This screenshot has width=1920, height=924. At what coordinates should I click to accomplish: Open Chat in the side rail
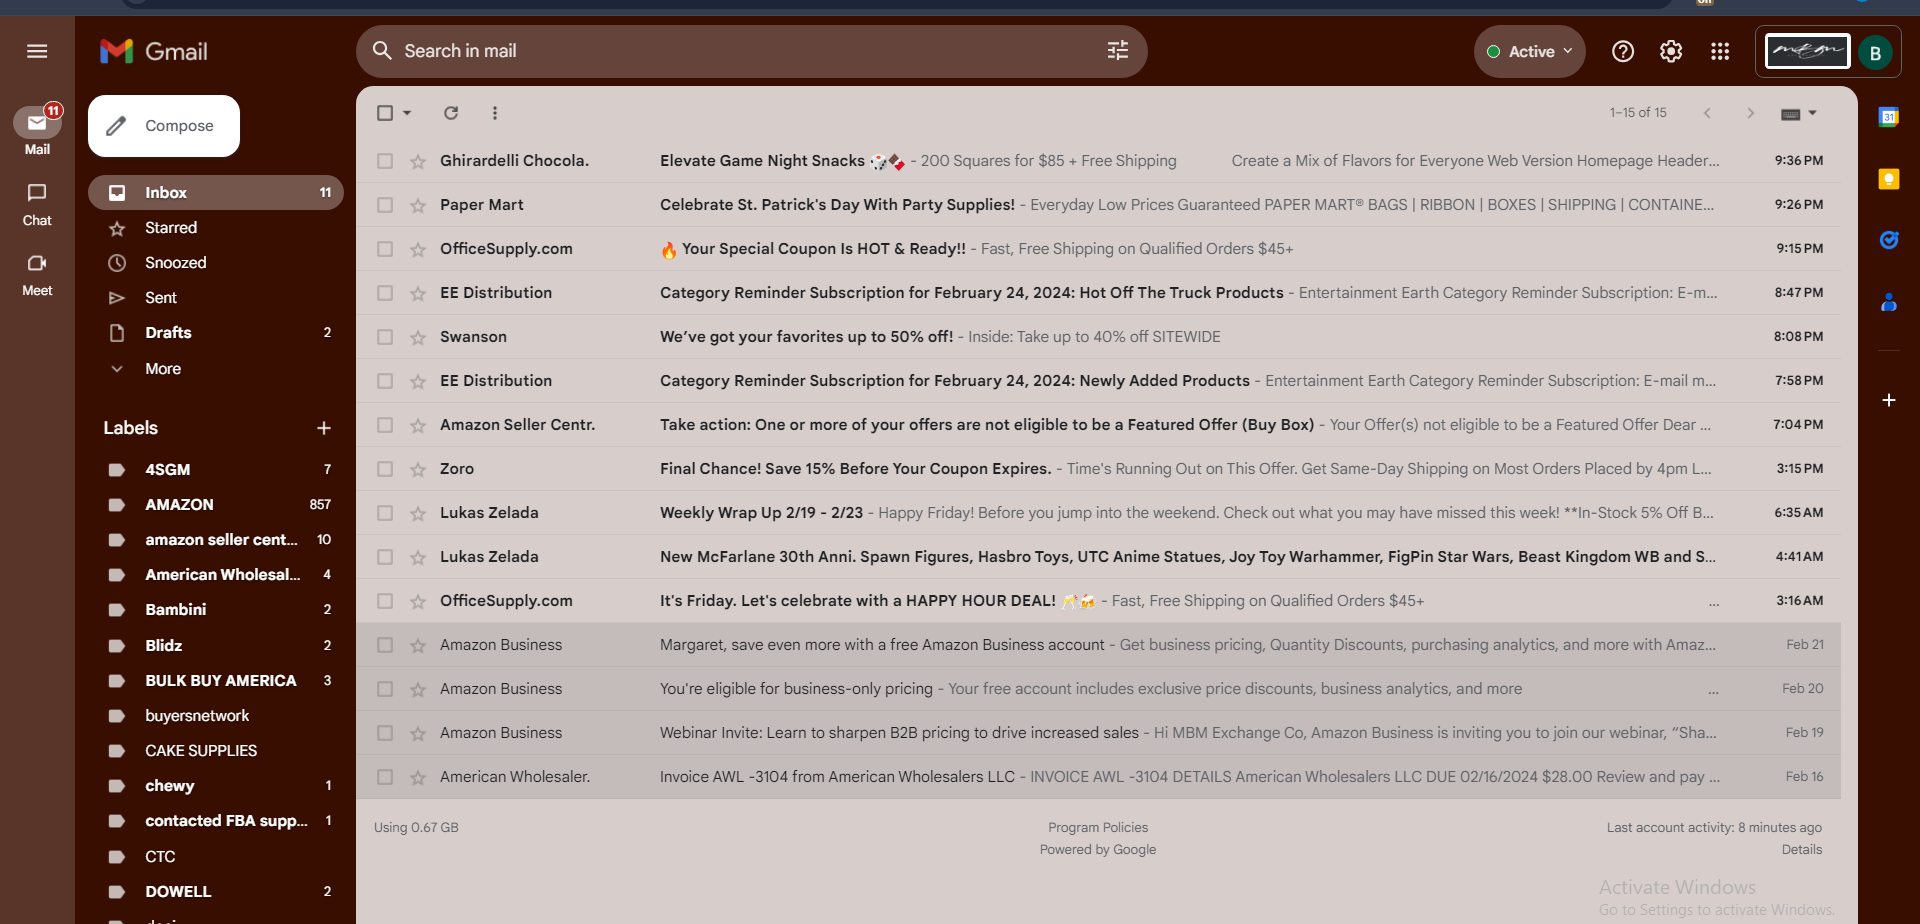click(x=37, y=204)
